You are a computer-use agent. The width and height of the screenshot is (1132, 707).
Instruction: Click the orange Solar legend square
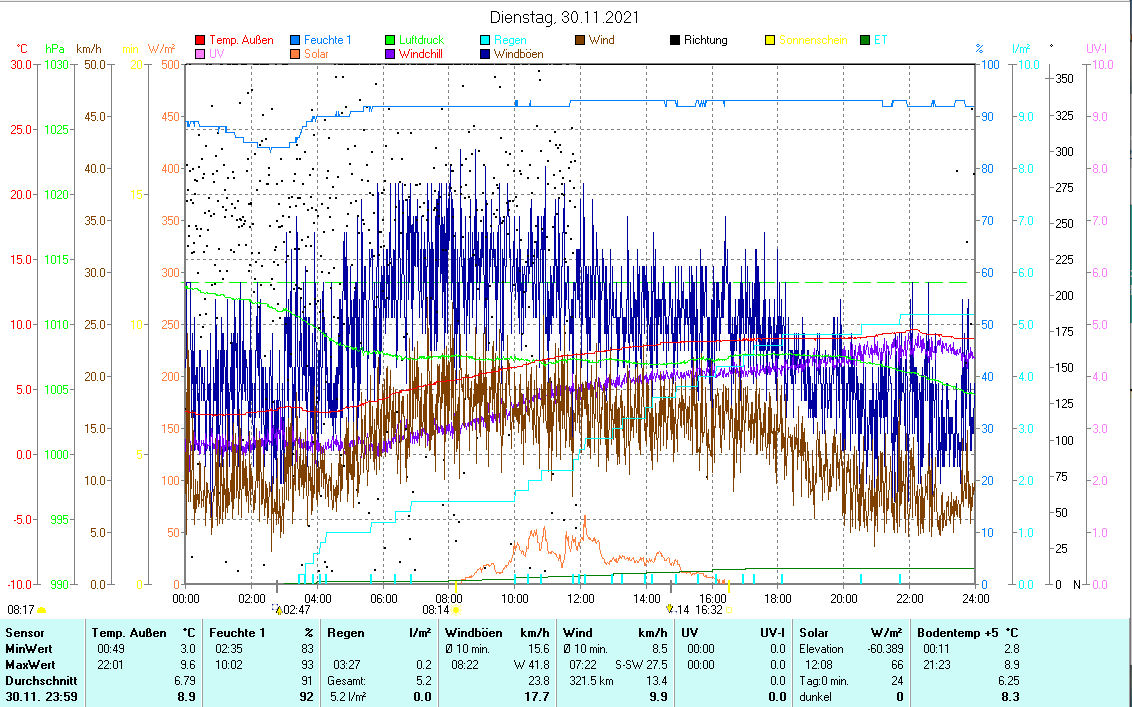[295, 54]
